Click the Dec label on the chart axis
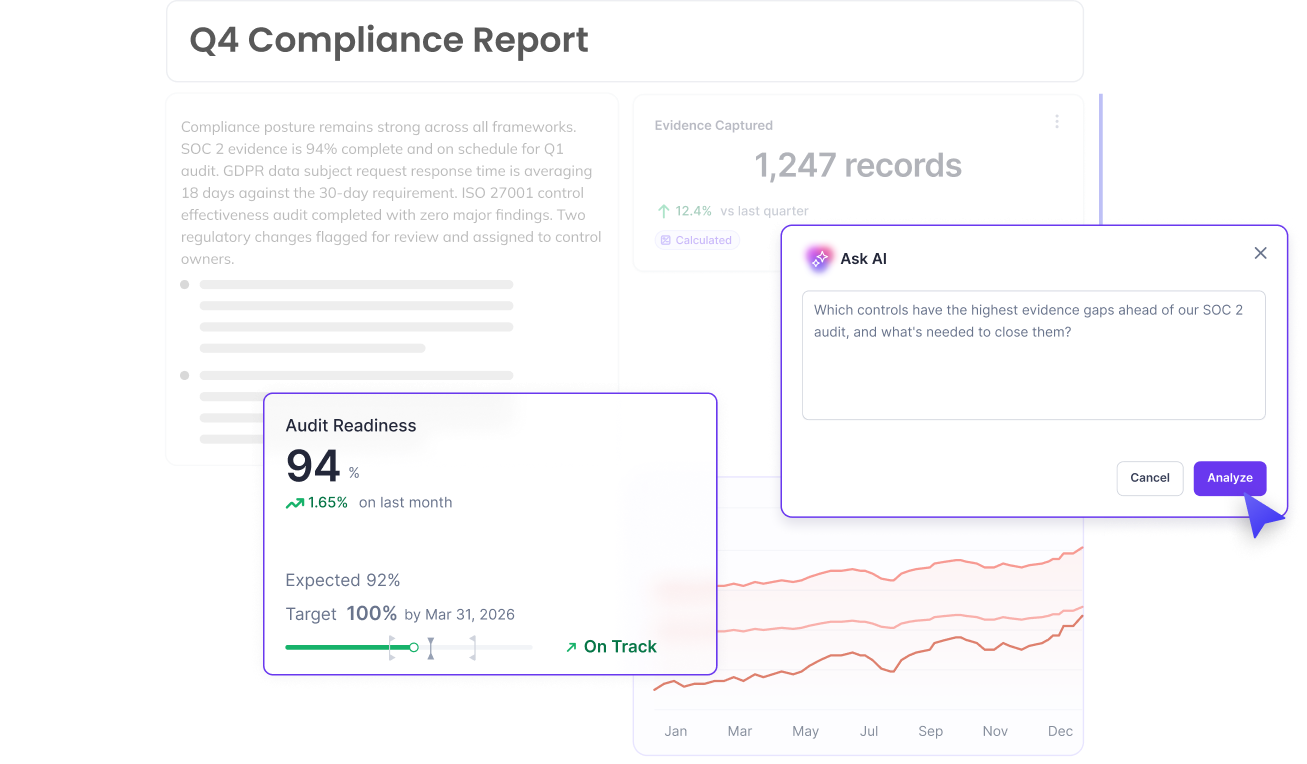The width and height of the screenshot is (1307, 764). point(1060,731)
